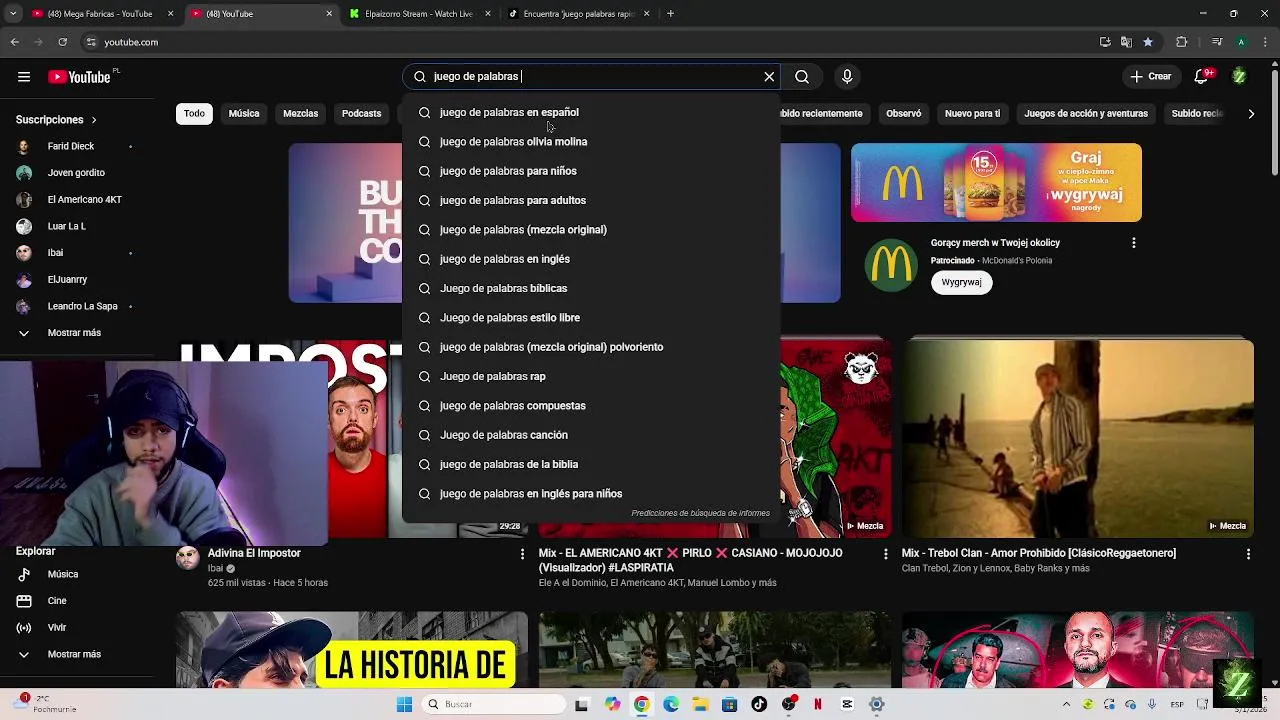Select the Nuevo para ti chip

click(972, 114)
